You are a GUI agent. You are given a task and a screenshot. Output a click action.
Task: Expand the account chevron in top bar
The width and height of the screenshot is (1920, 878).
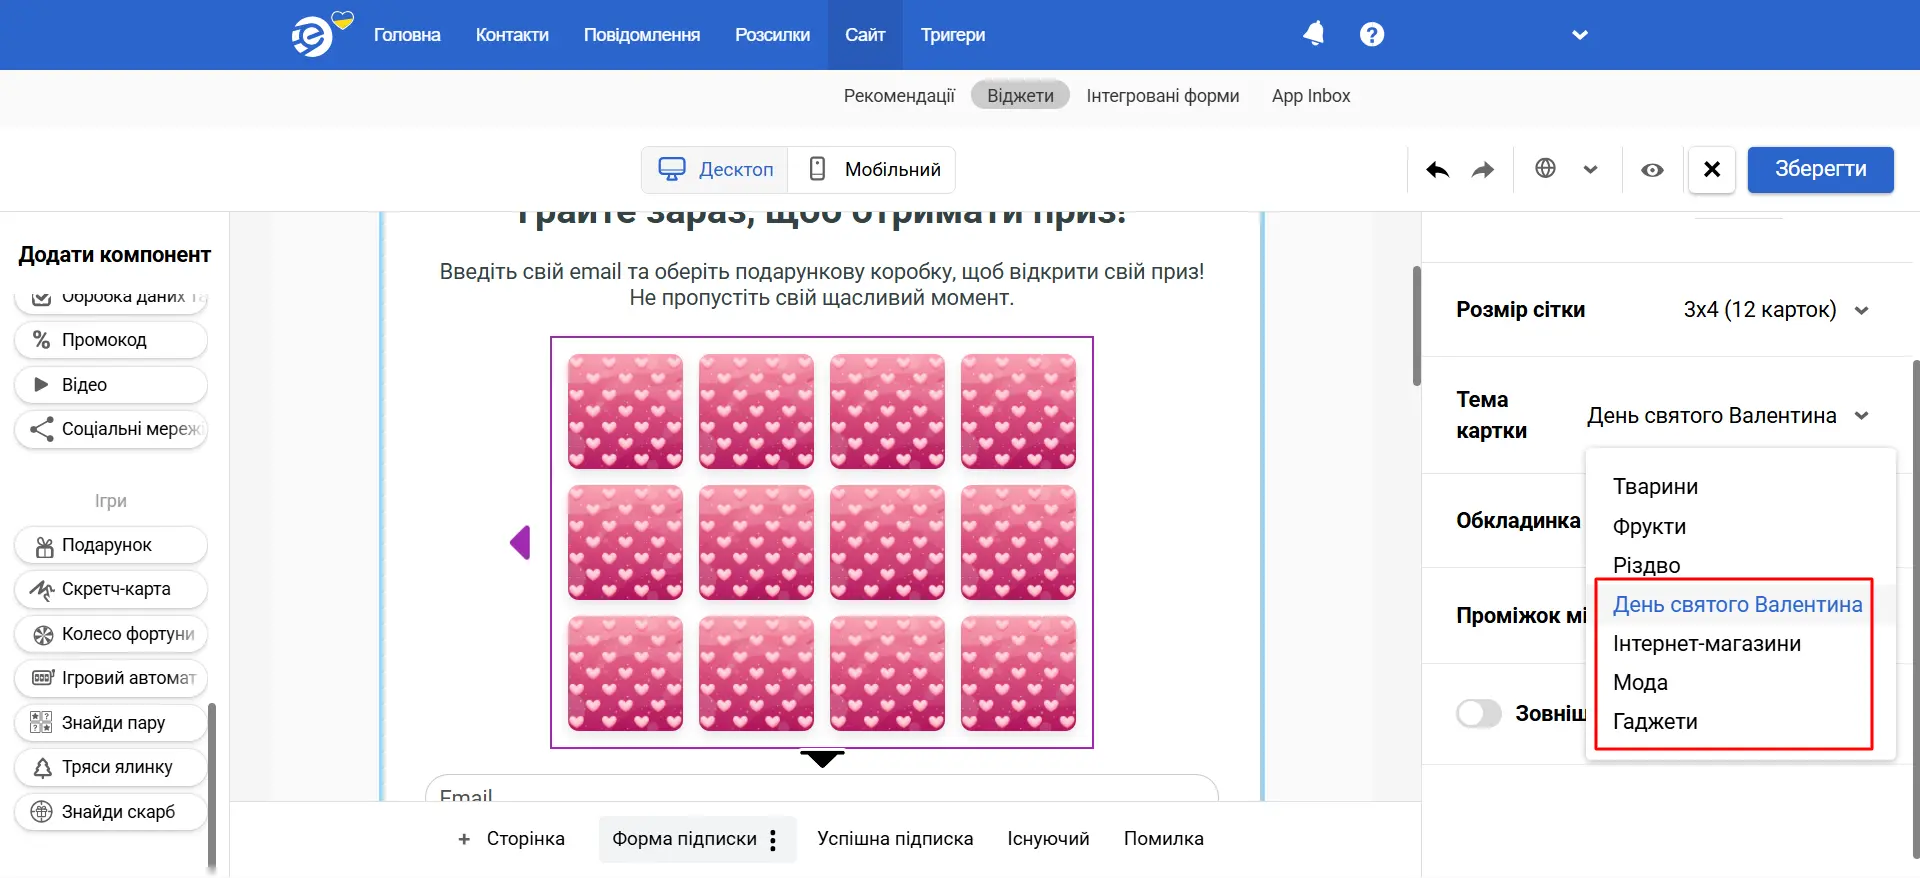point(1580,35)
